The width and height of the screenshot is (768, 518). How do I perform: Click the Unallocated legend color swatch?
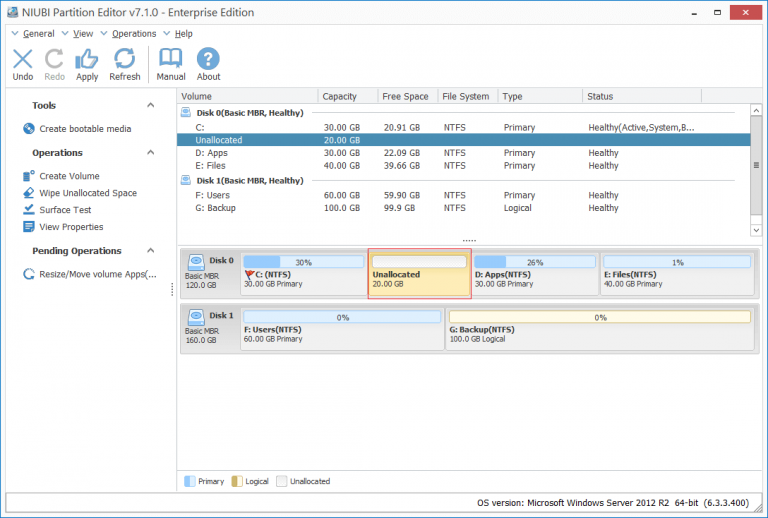282,481
